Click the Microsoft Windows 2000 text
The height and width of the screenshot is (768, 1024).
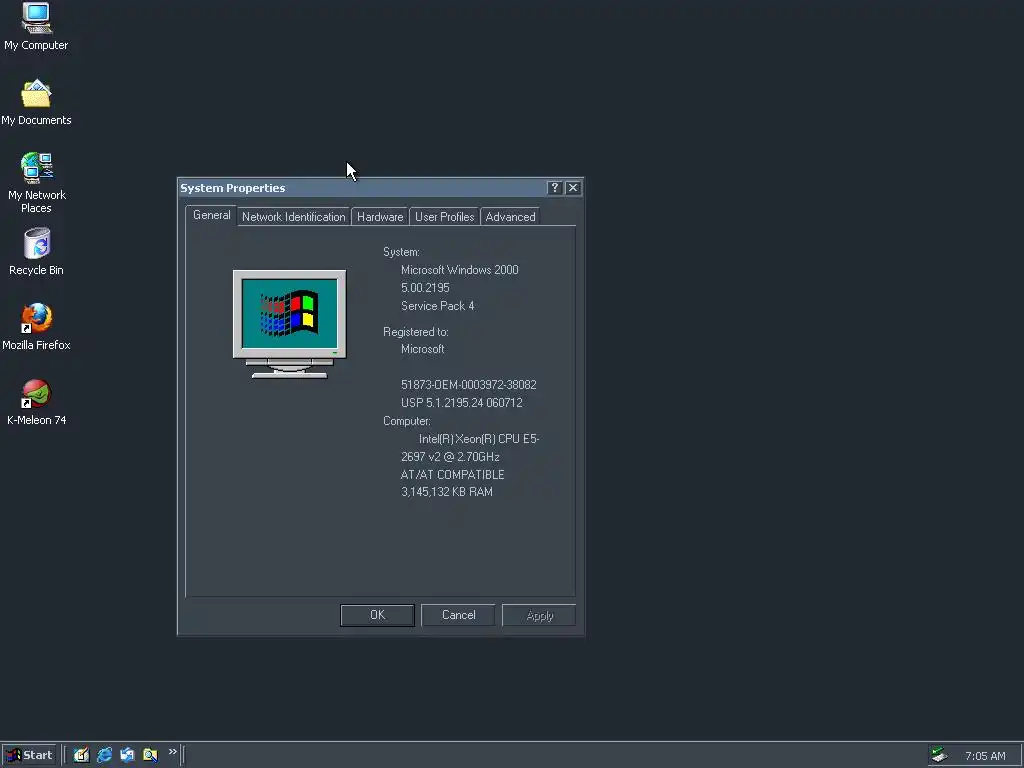(x=460, y=270)
